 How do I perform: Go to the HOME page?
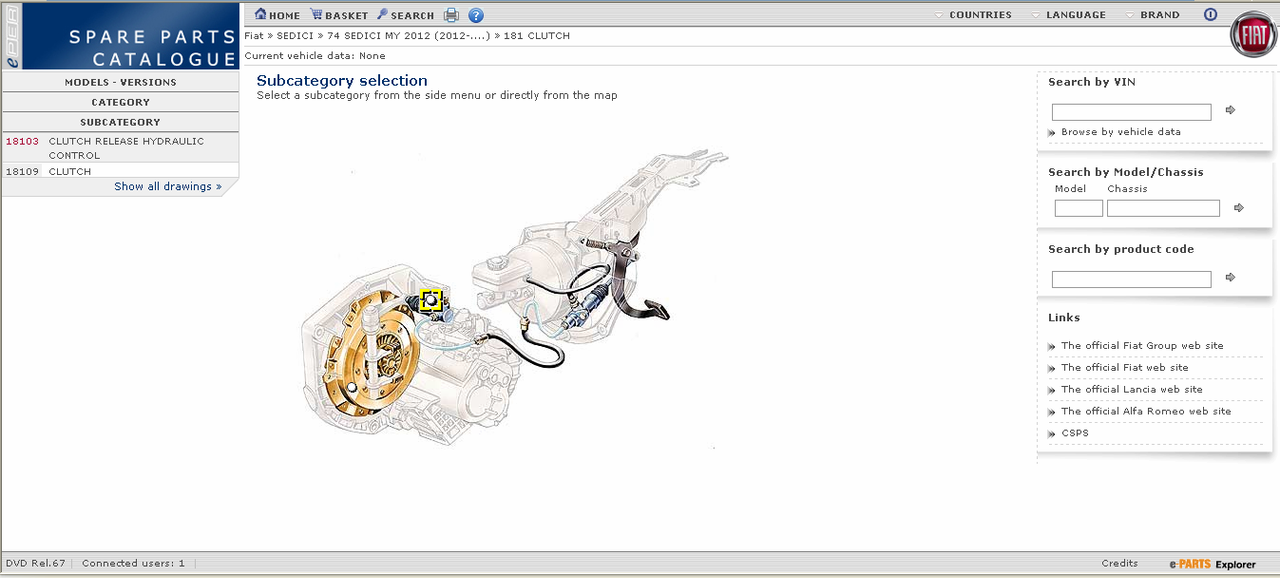click(278, 15)
